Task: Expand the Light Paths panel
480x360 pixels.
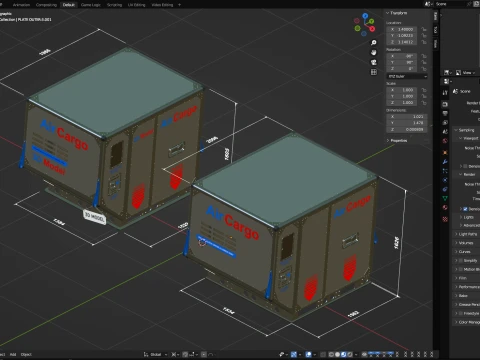Action: pos(466,234)
